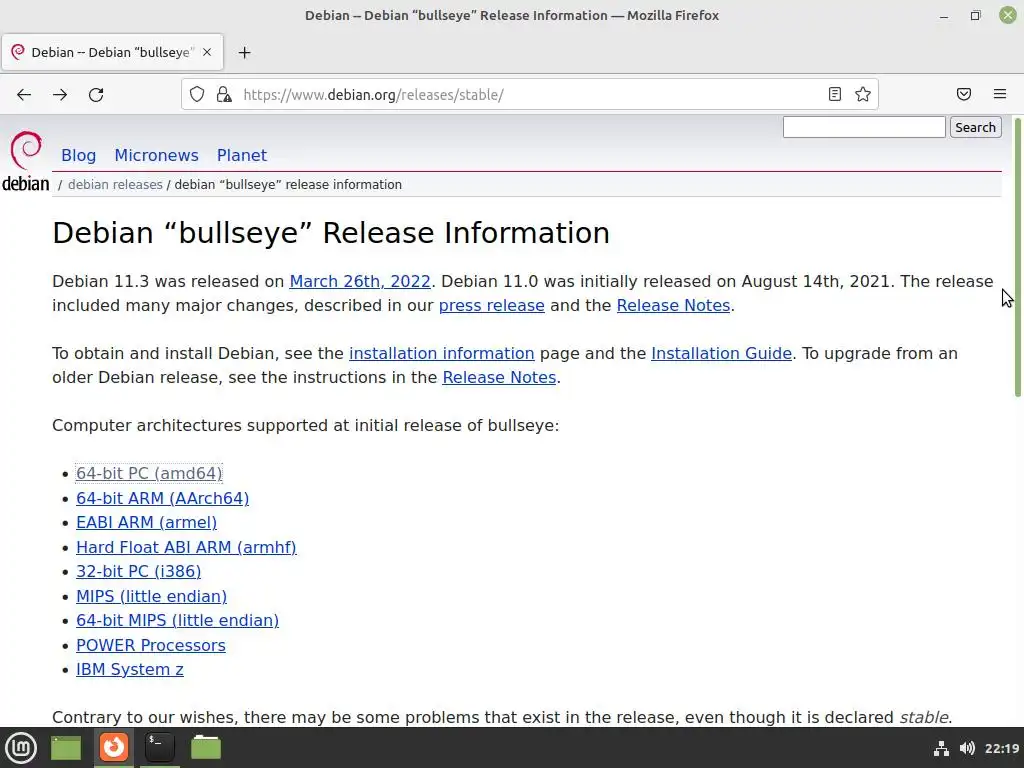View site security via padlock icon

(224, 95)
